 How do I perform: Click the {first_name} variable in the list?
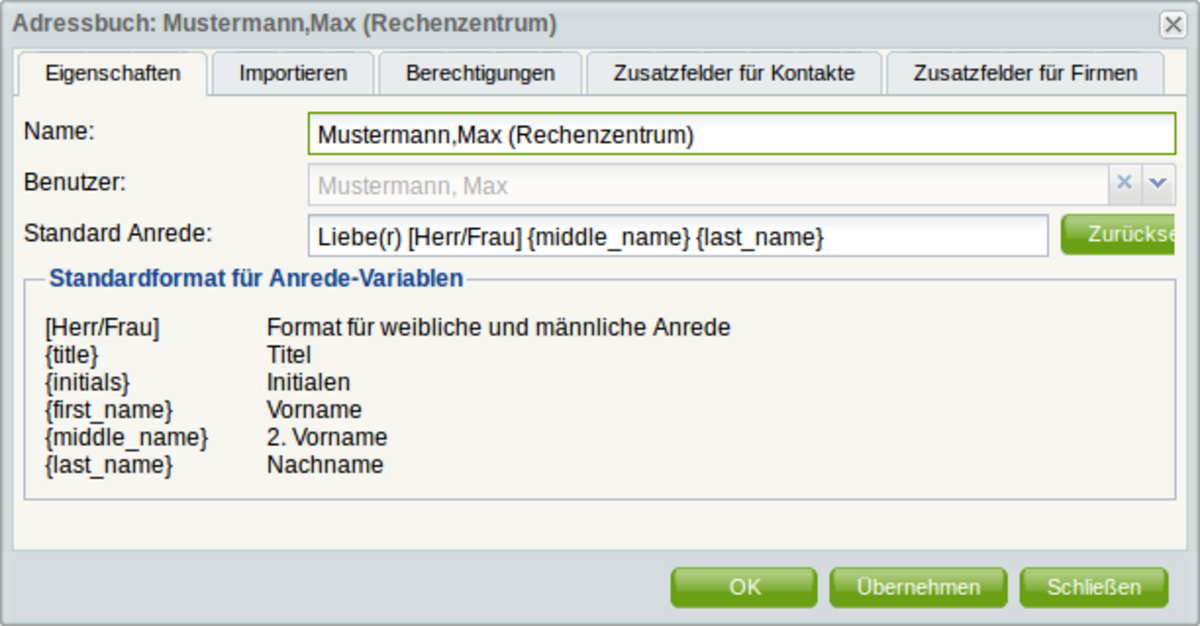click(109, 410)
